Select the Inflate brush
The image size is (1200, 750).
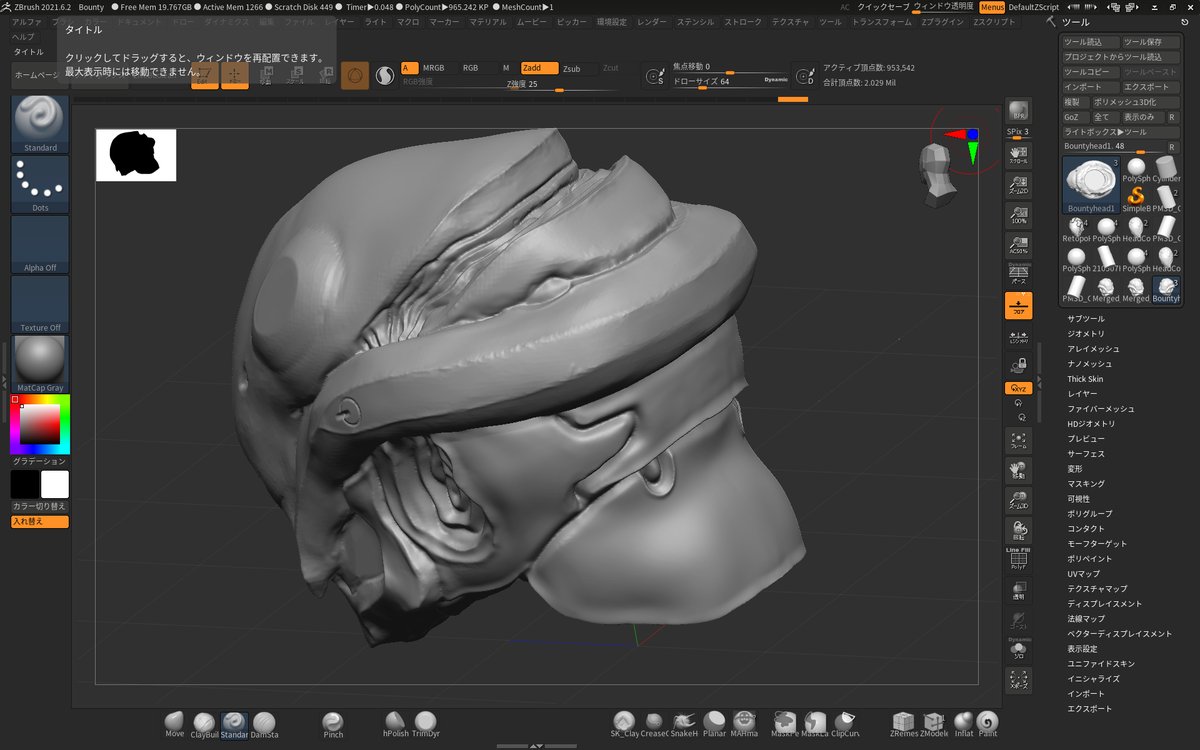pos(964,726)
